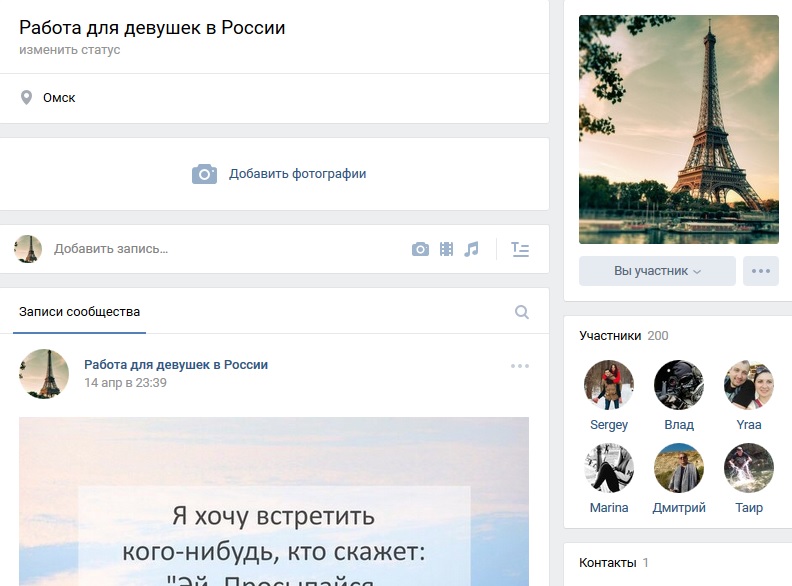Click the name Sergey under members
Image resolution: width=792 pixels, height=586 pixels.
(x=609, y=425)
